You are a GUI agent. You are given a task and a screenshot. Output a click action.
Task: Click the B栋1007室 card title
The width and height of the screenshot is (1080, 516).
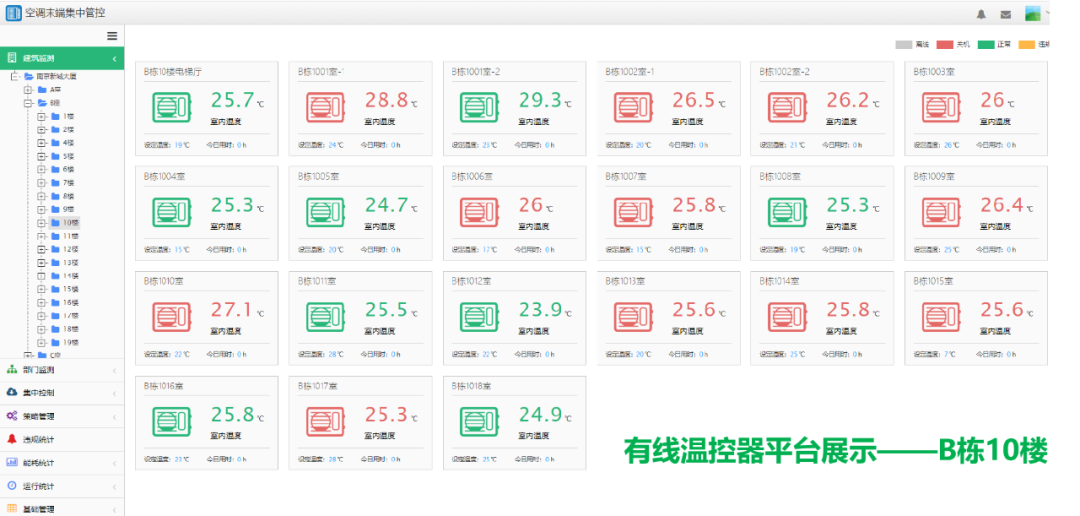[x=626, y=177]
